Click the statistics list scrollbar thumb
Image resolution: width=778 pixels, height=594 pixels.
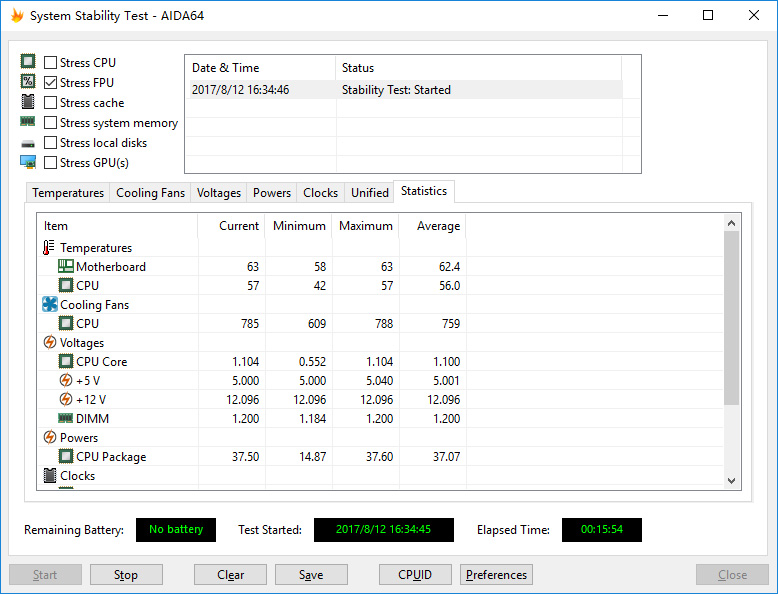[x=731, y=318]
